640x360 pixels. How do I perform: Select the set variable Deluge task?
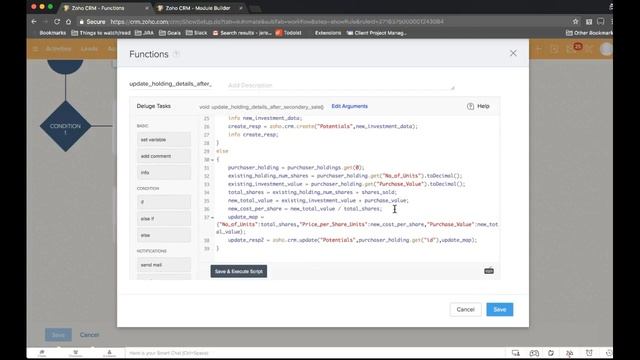point(164,140)
